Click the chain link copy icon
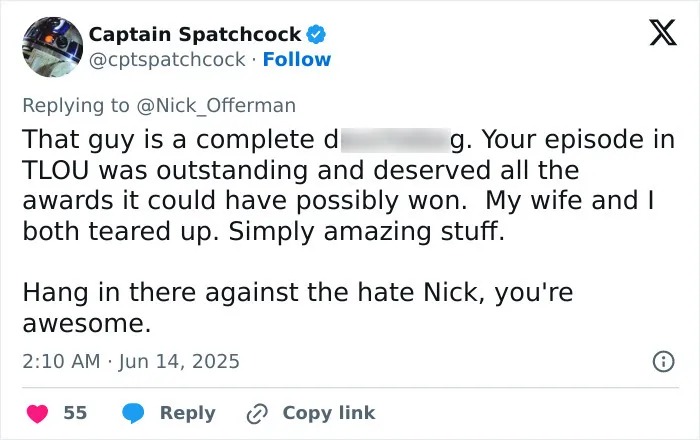This screenshot has height=440, width=700. [257, 414]
